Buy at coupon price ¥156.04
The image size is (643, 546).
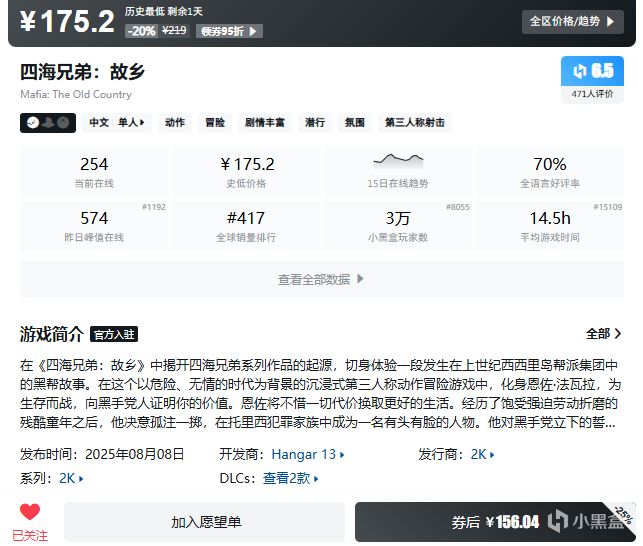pos(495,522)
